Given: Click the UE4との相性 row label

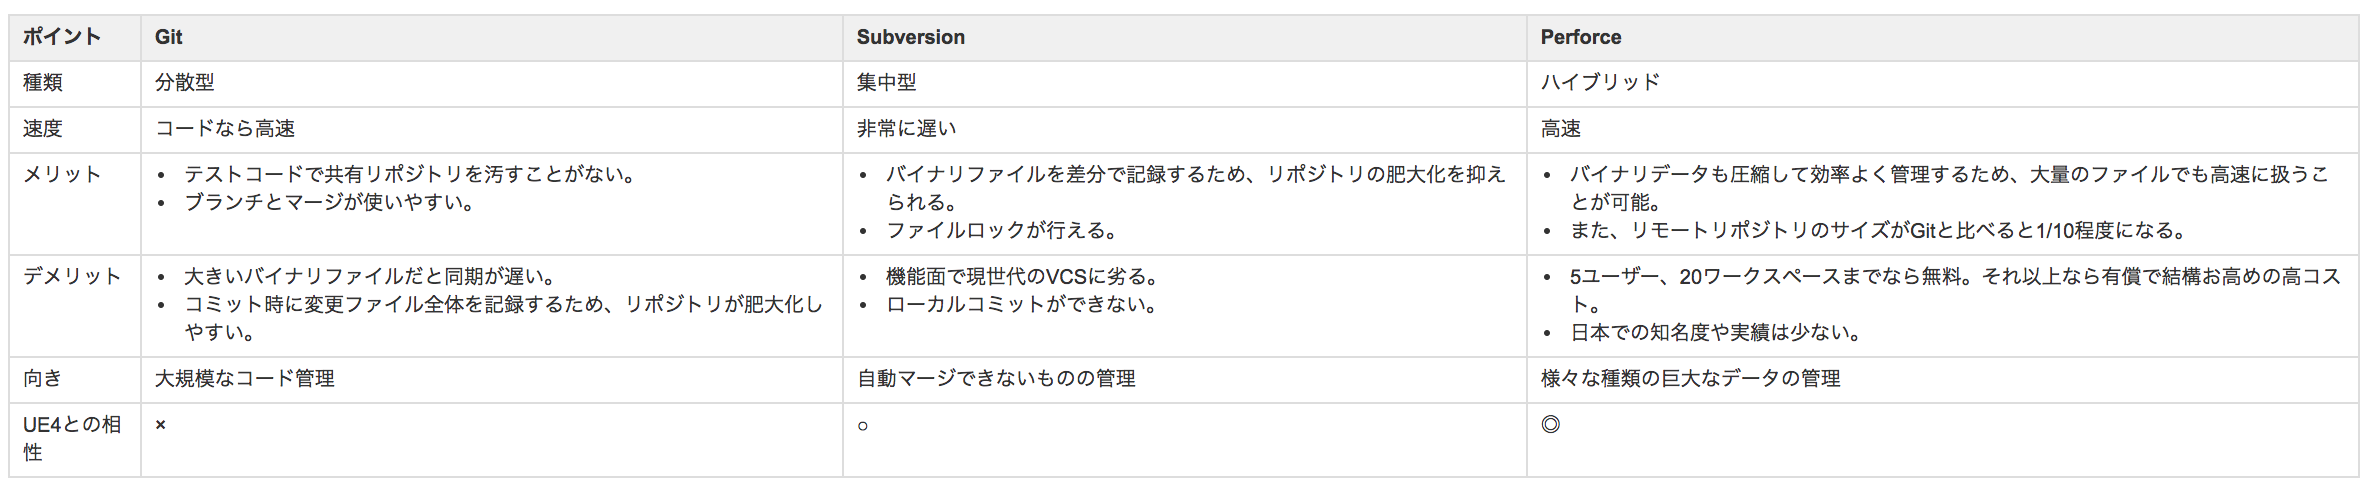Looking at the screenshot, I should point(72,438).
